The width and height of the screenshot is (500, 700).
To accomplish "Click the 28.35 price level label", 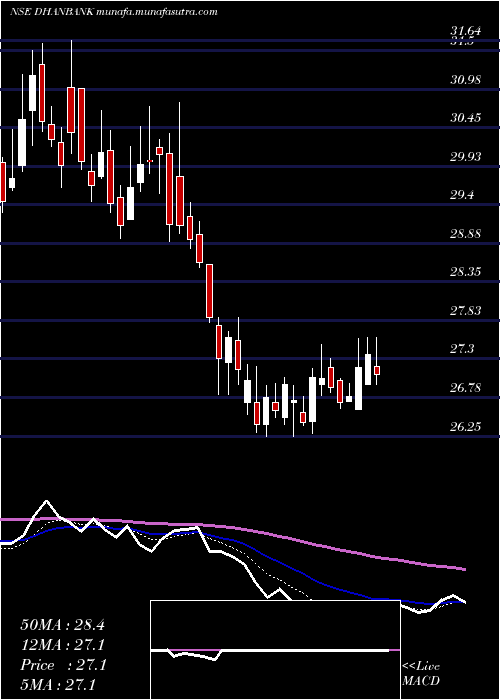I will pos(466,271).
